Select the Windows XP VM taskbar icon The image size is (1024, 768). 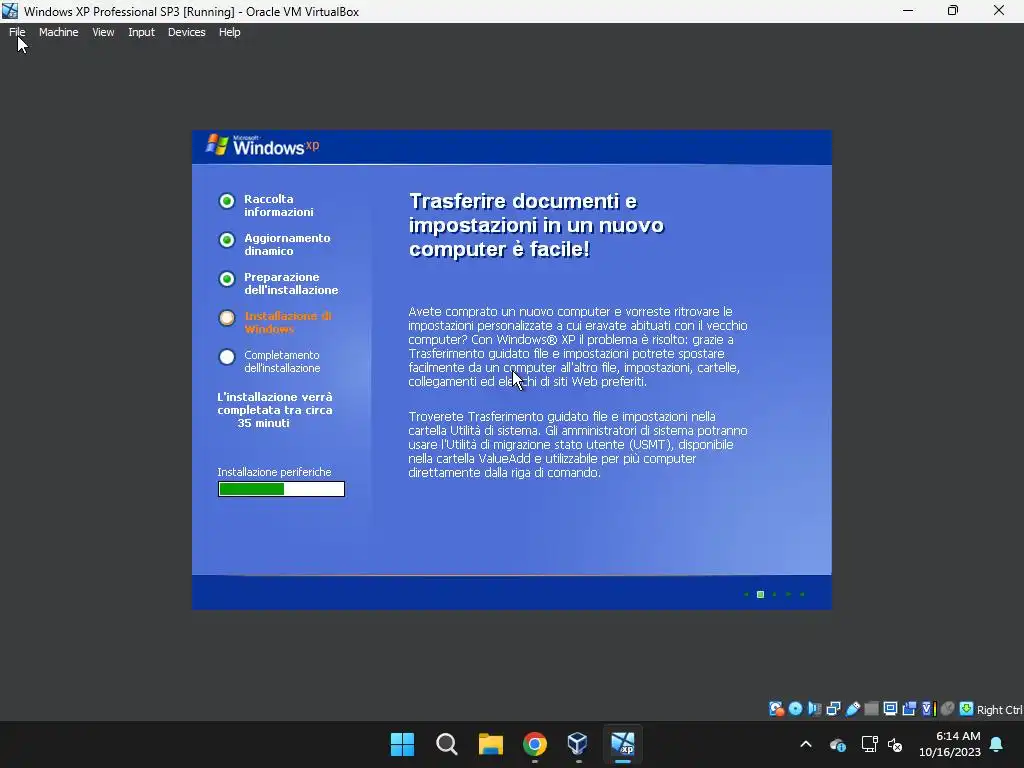pos(622,744)
